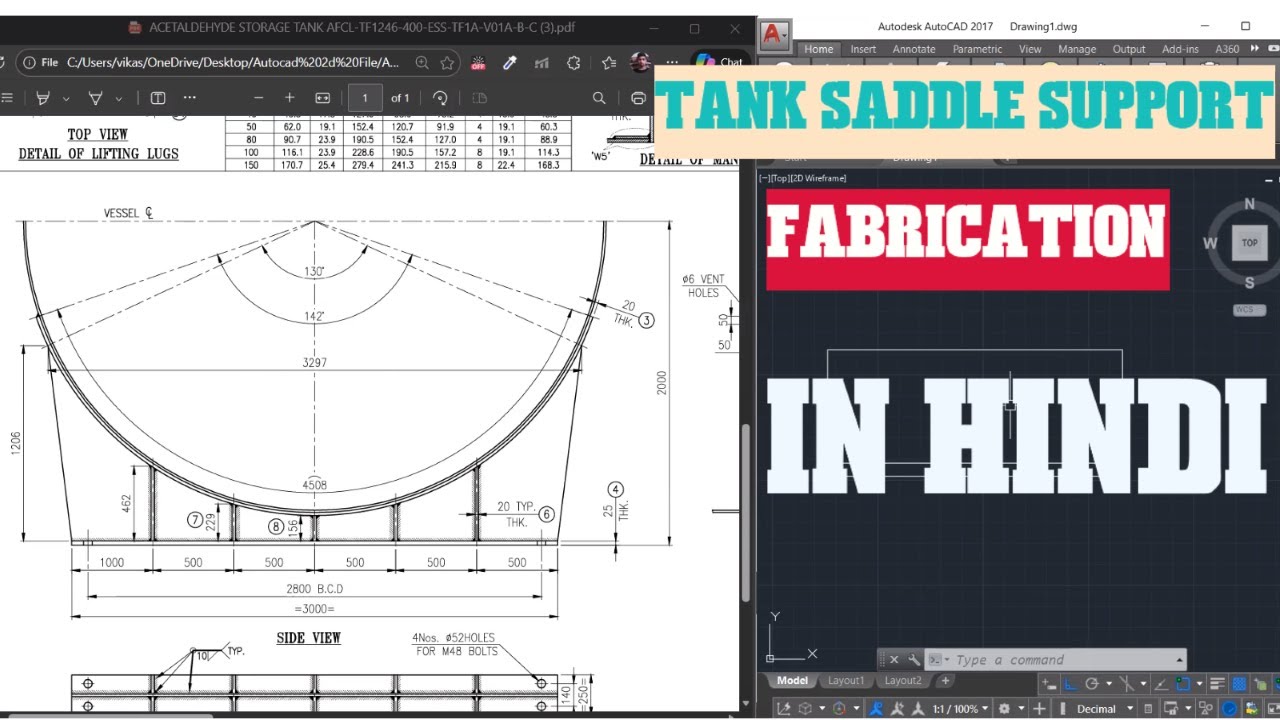1280x720 pixels.
Task: Switch to the Annotate ribbon tab
Action: pyautogui.click(x=914, y=49)
